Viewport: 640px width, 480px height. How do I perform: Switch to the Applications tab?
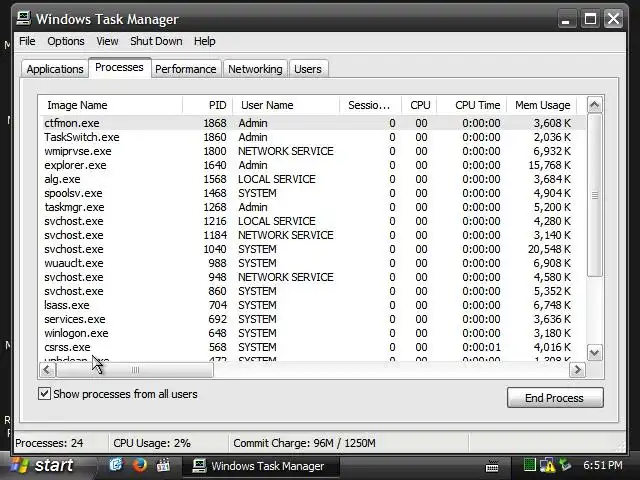[55, 69]
